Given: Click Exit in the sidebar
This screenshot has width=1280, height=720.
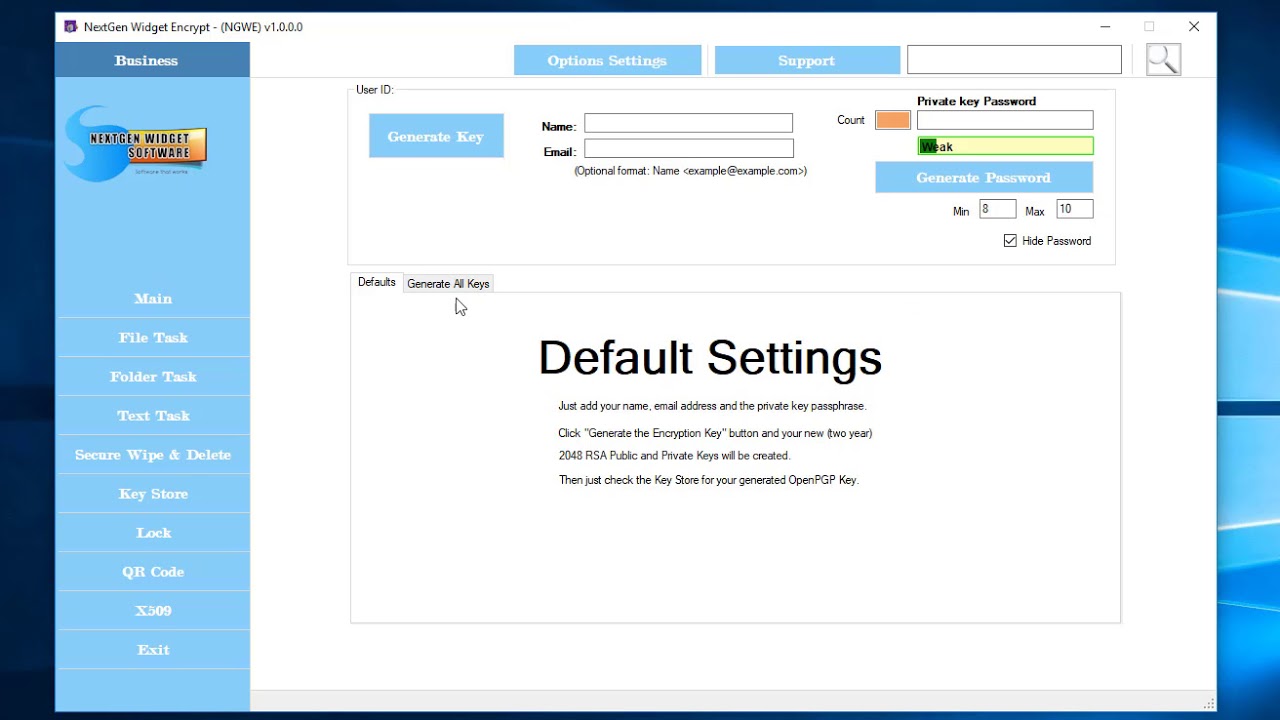Looking at the screenshot, I should [153, 649].
